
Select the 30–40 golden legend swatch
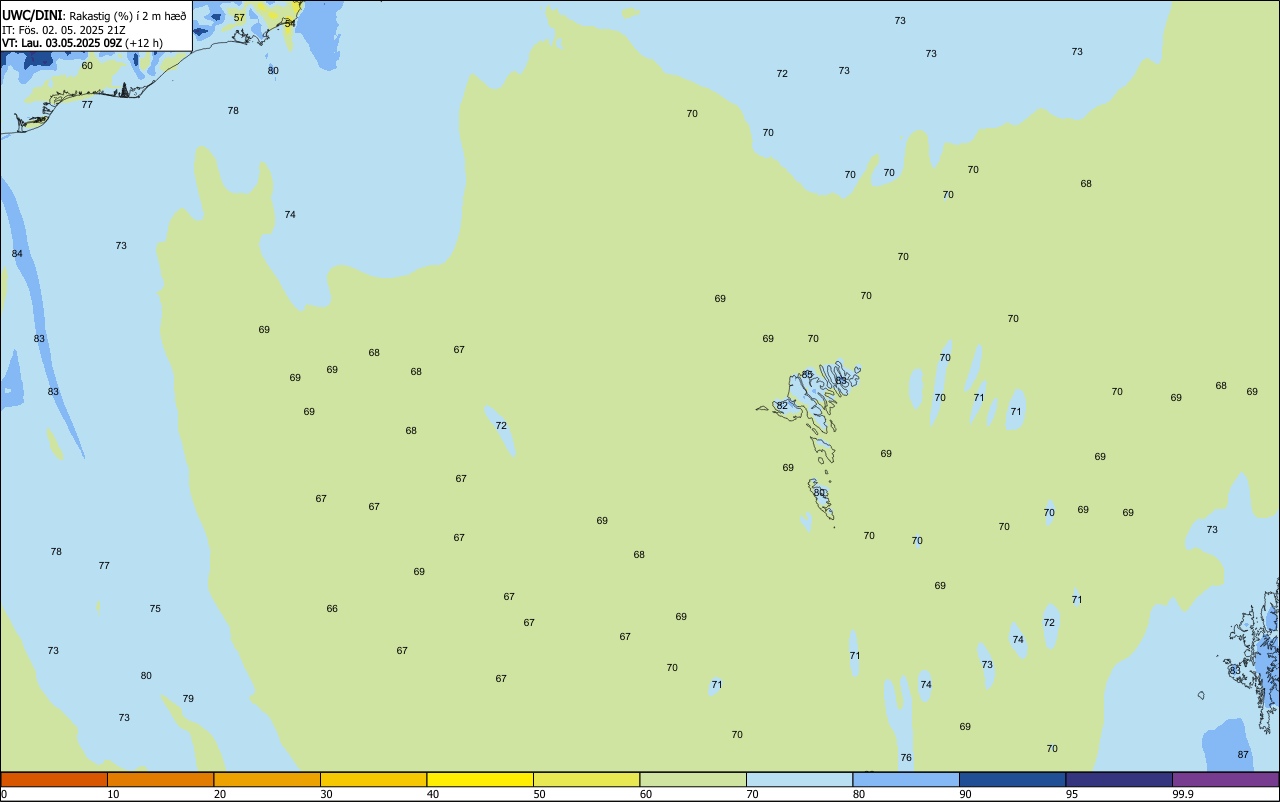click(x=373, y=779)
